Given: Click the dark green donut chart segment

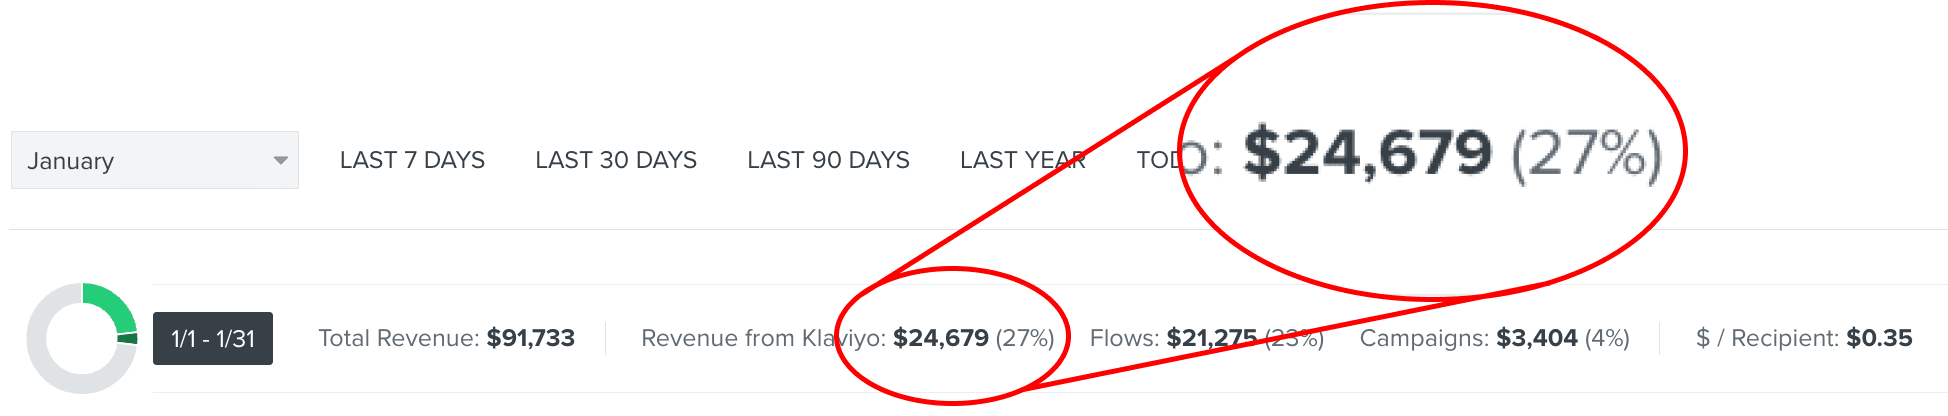Looking at the screenshot, I should 128,339.
